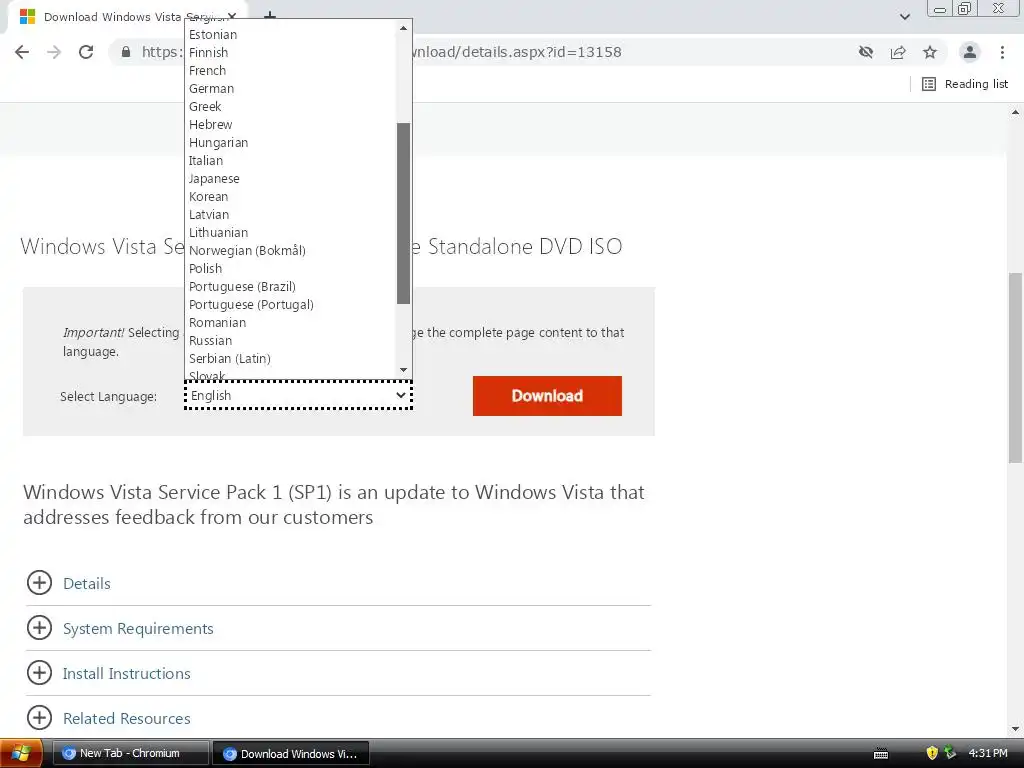1024x768 pixels.
Task: Click the Microsoft logo tab favicon
Action: tap(27, 17)
